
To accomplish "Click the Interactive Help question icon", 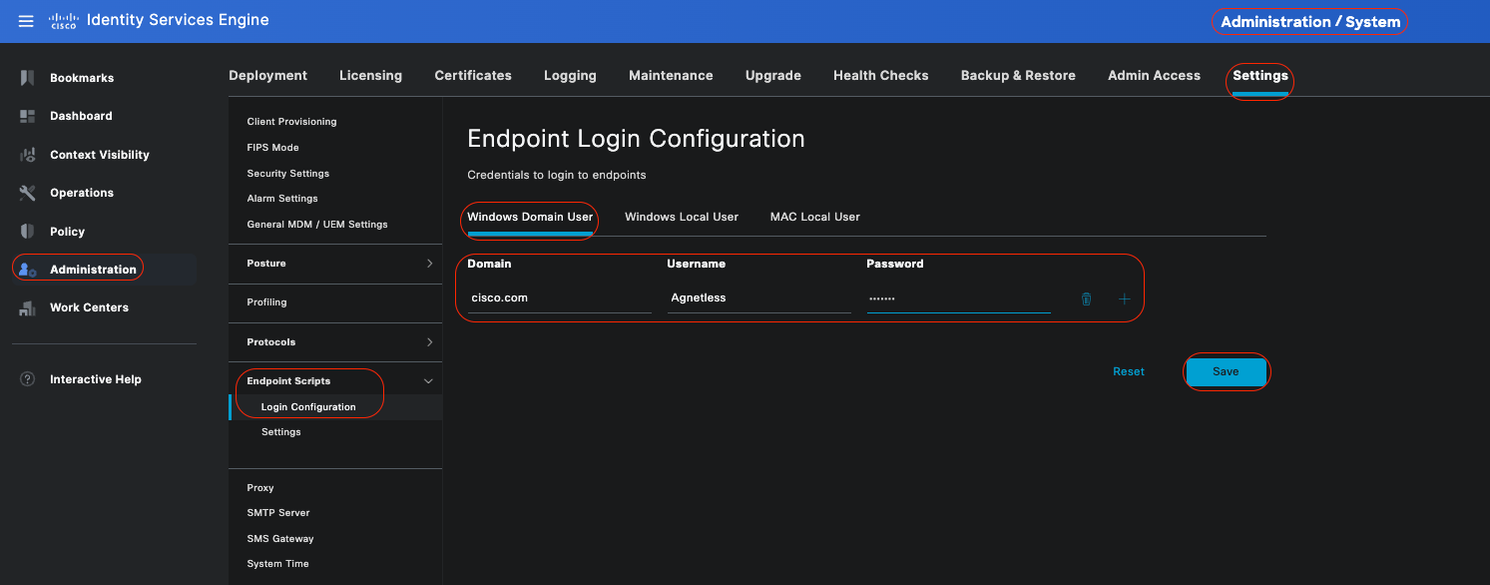I will click(28, 380).
